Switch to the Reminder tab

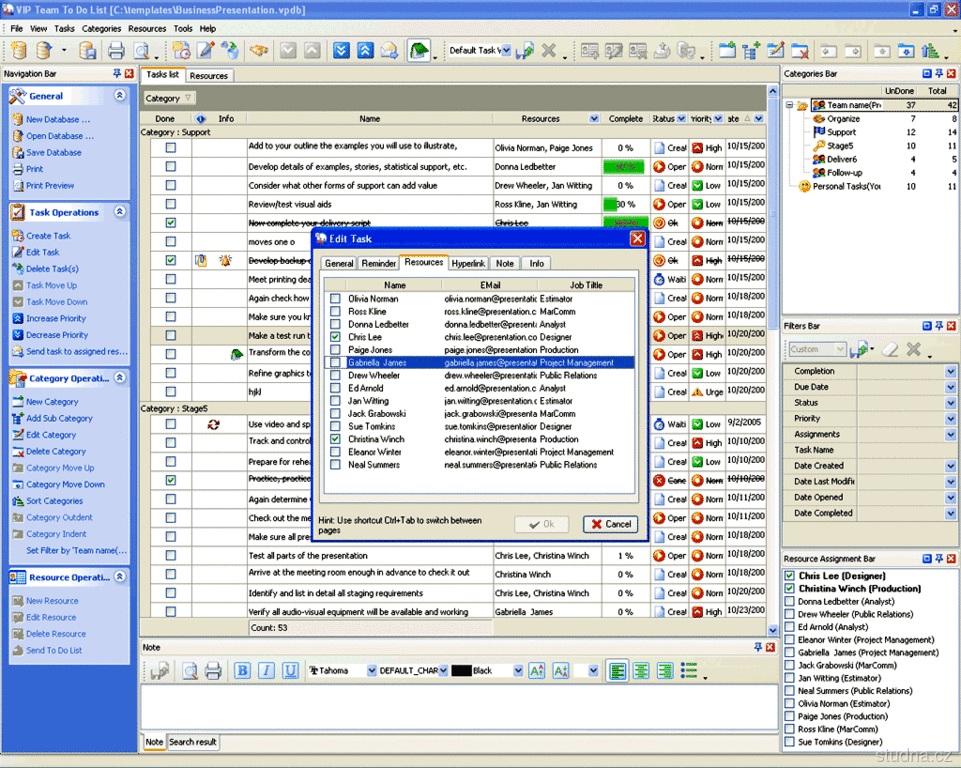pyautogui.click(x=378, y=263)
